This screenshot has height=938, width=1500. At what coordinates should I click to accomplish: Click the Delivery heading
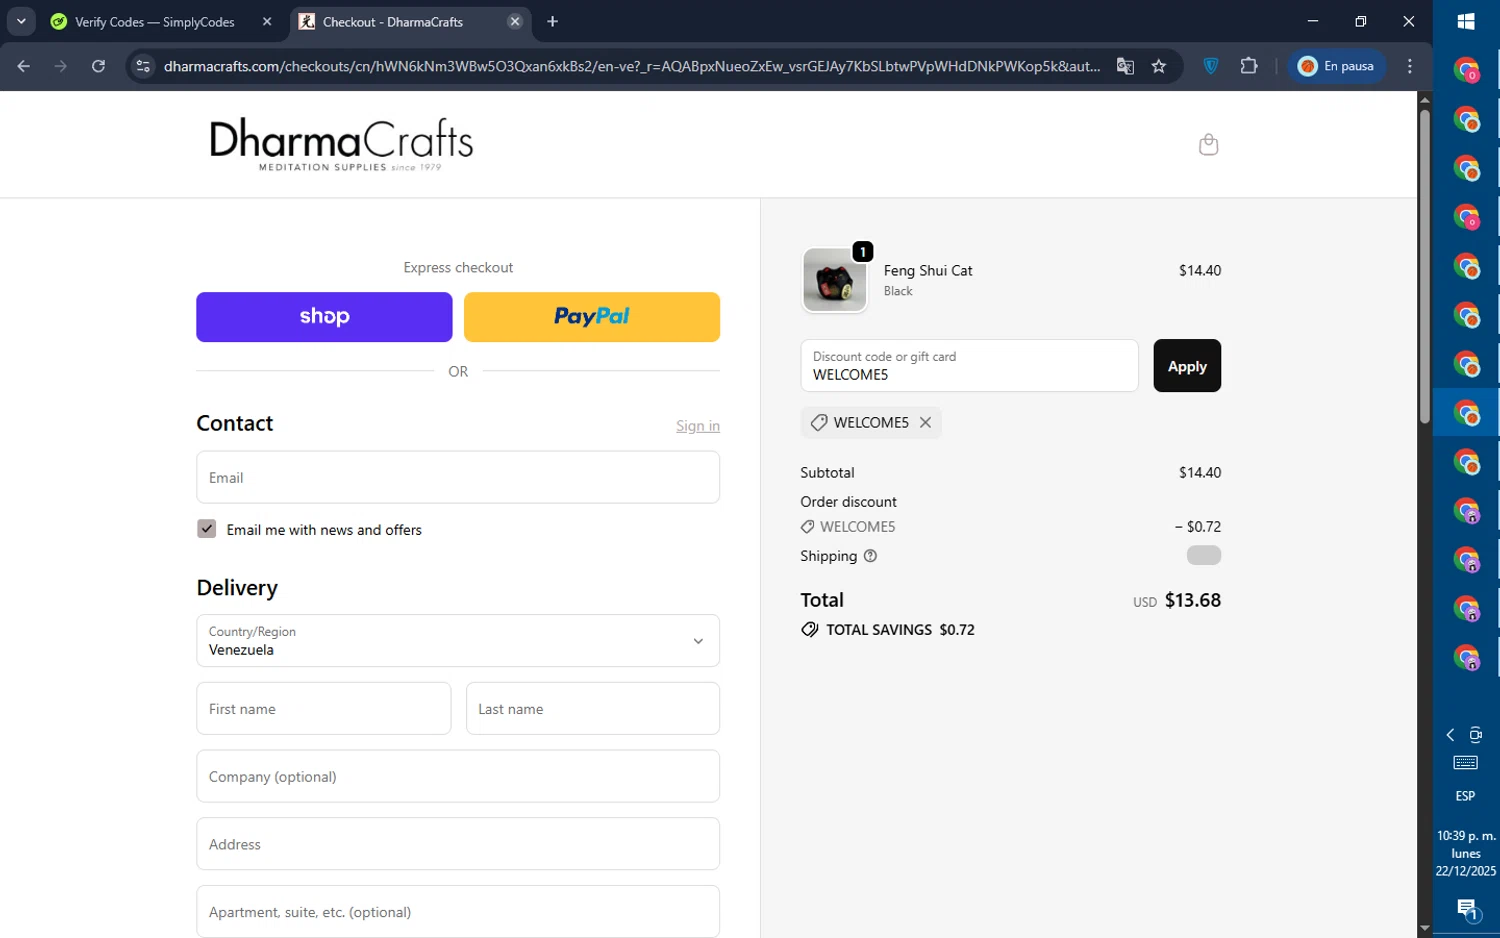237,588
